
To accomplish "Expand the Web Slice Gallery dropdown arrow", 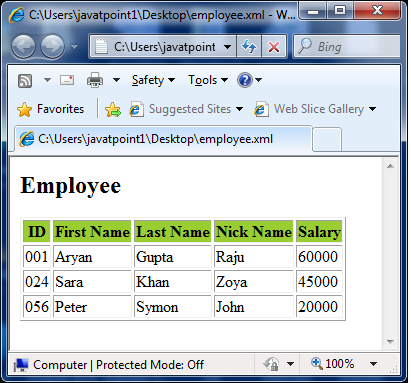I will 373,109.
